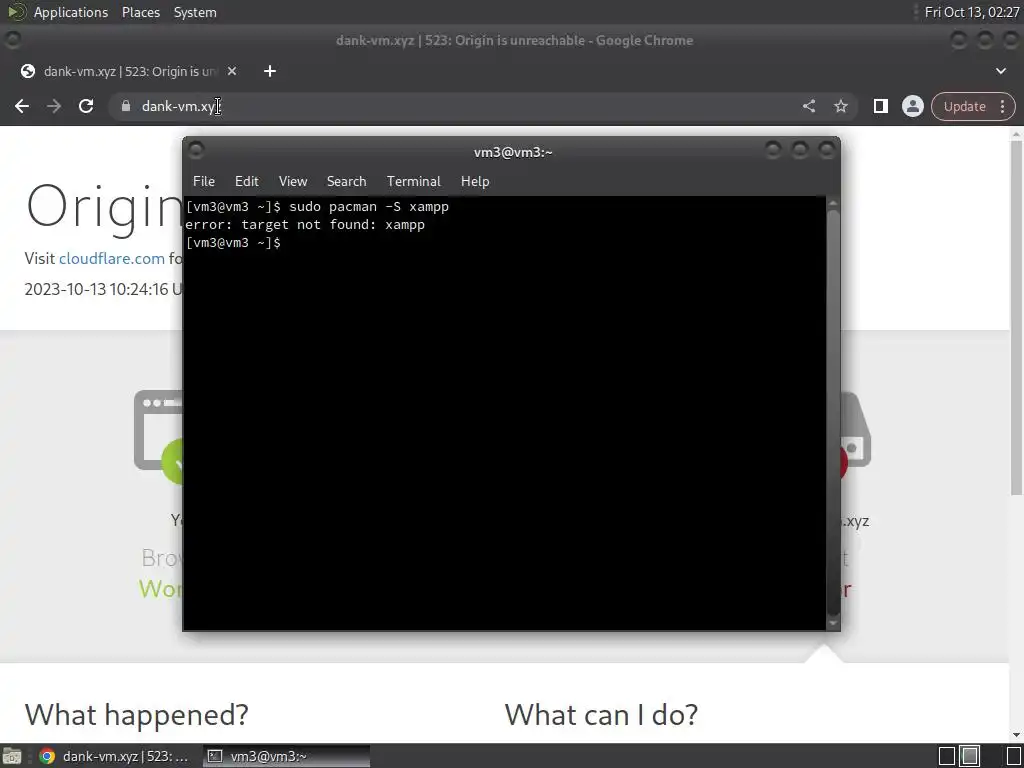Image resolution: width=1024 pixels, height=768 pixels.
Task: Click the terminal window menu button
Action: coord(196,151)
